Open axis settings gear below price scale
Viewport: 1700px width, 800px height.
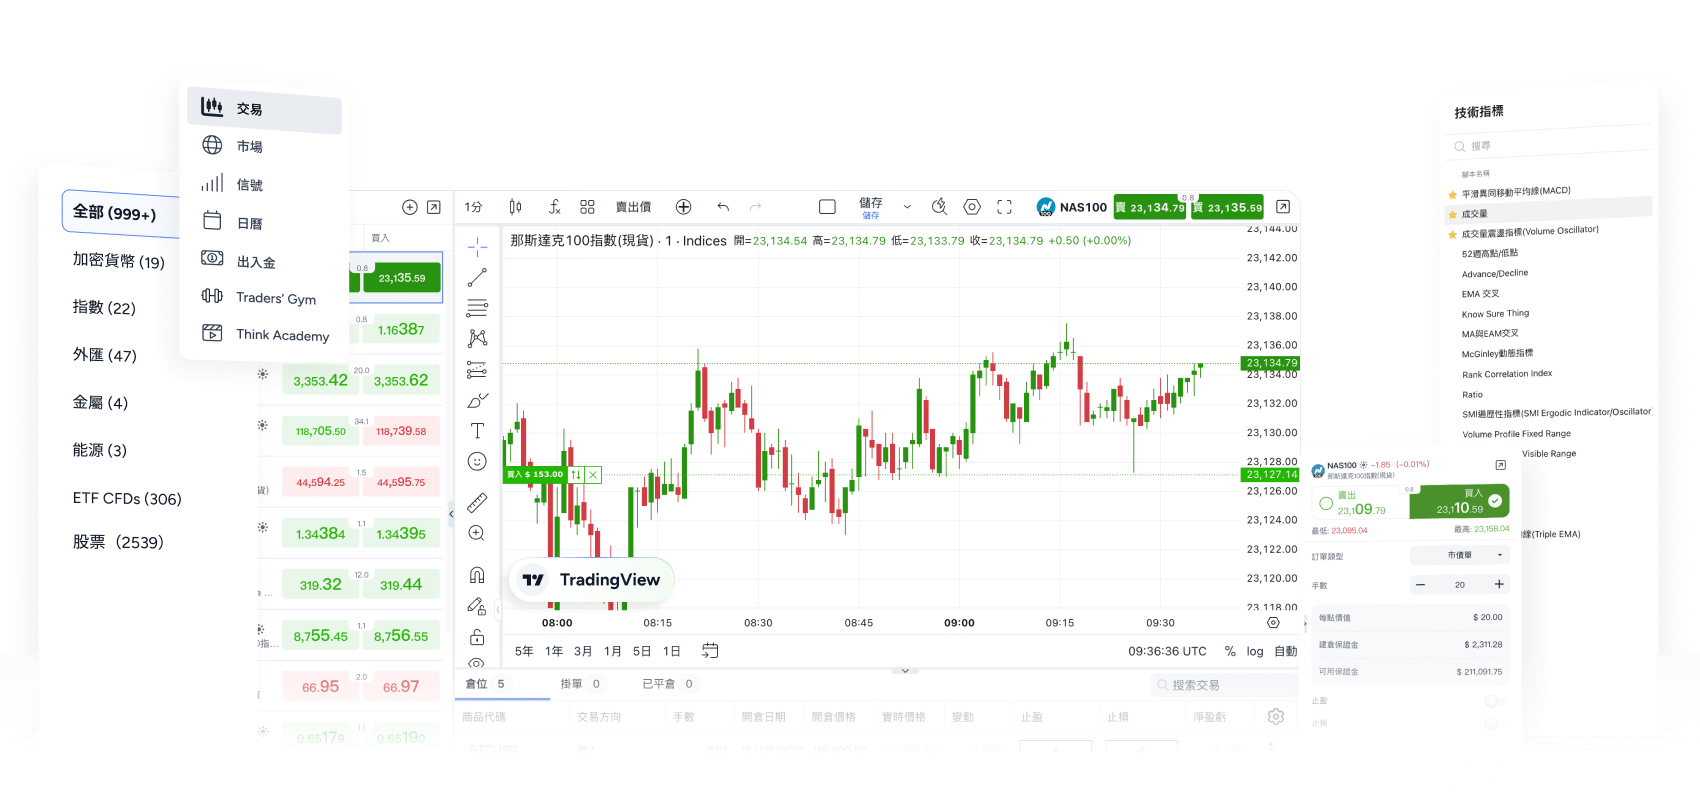point(1273,622)
